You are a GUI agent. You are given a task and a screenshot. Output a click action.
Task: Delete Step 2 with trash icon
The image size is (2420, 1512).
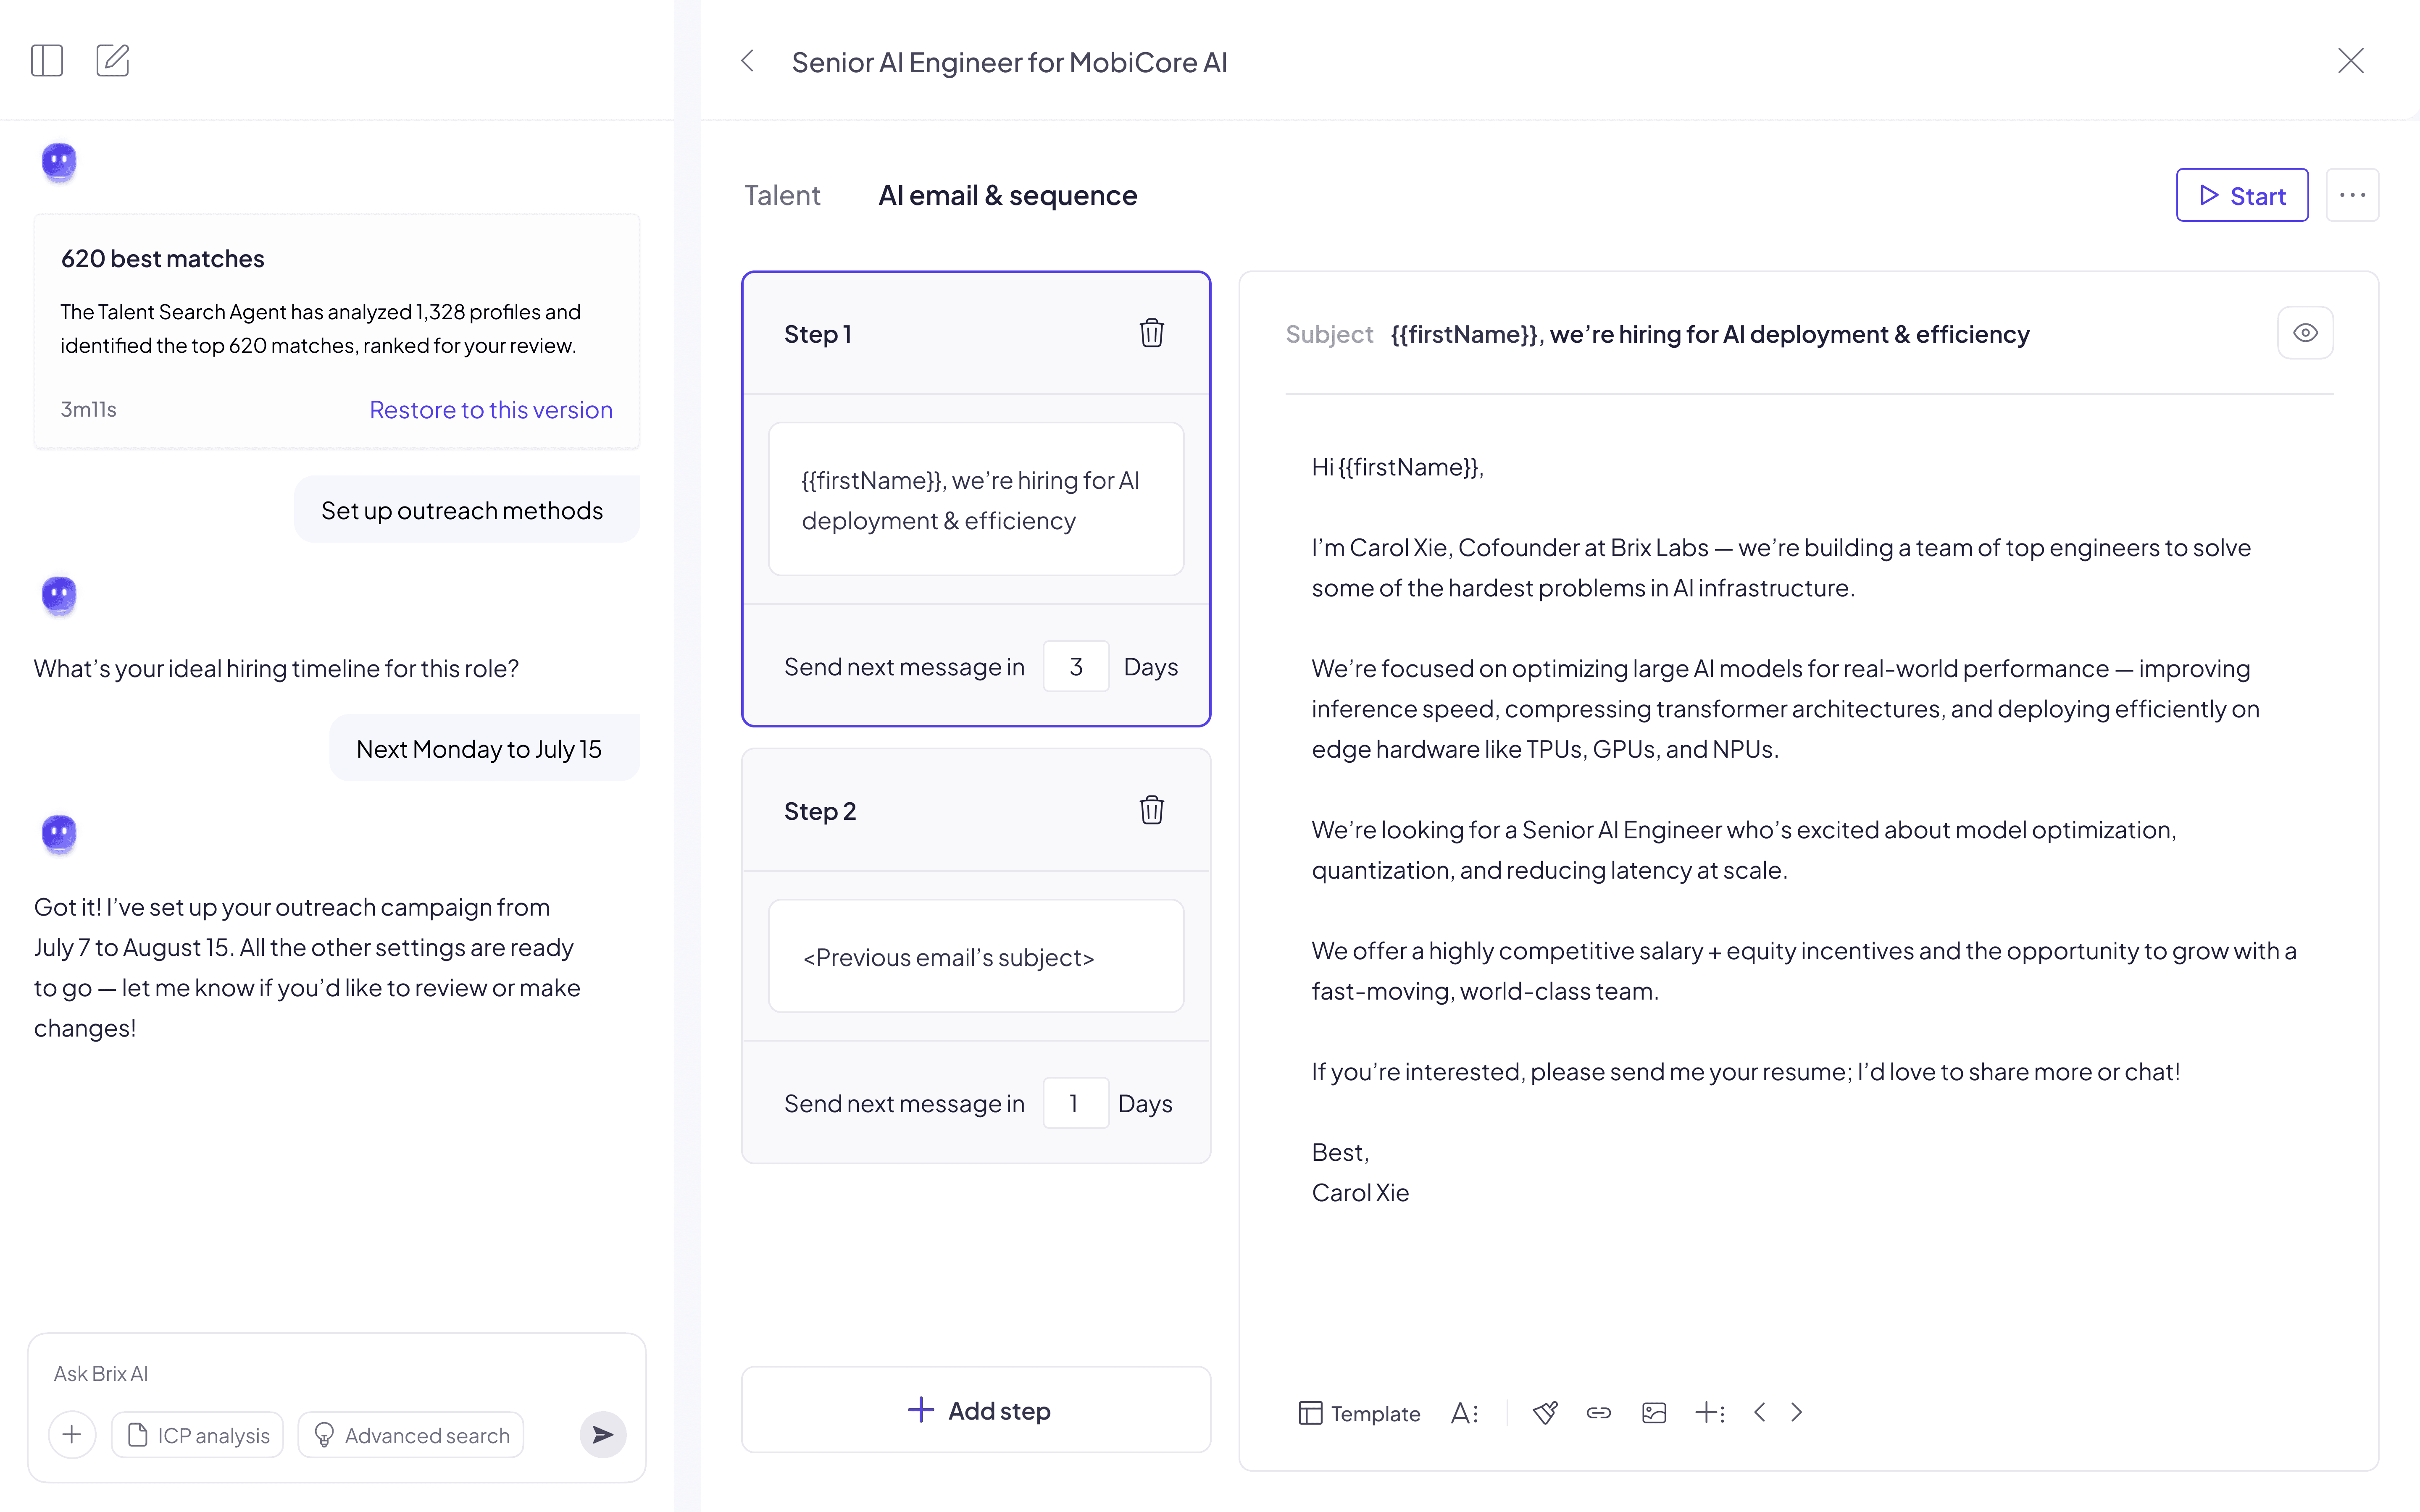[1151, 810]
